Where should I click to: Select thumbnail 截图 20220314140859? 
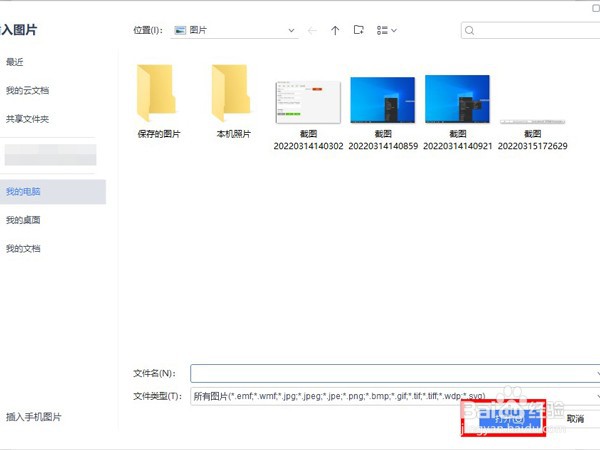pos(383,100)
